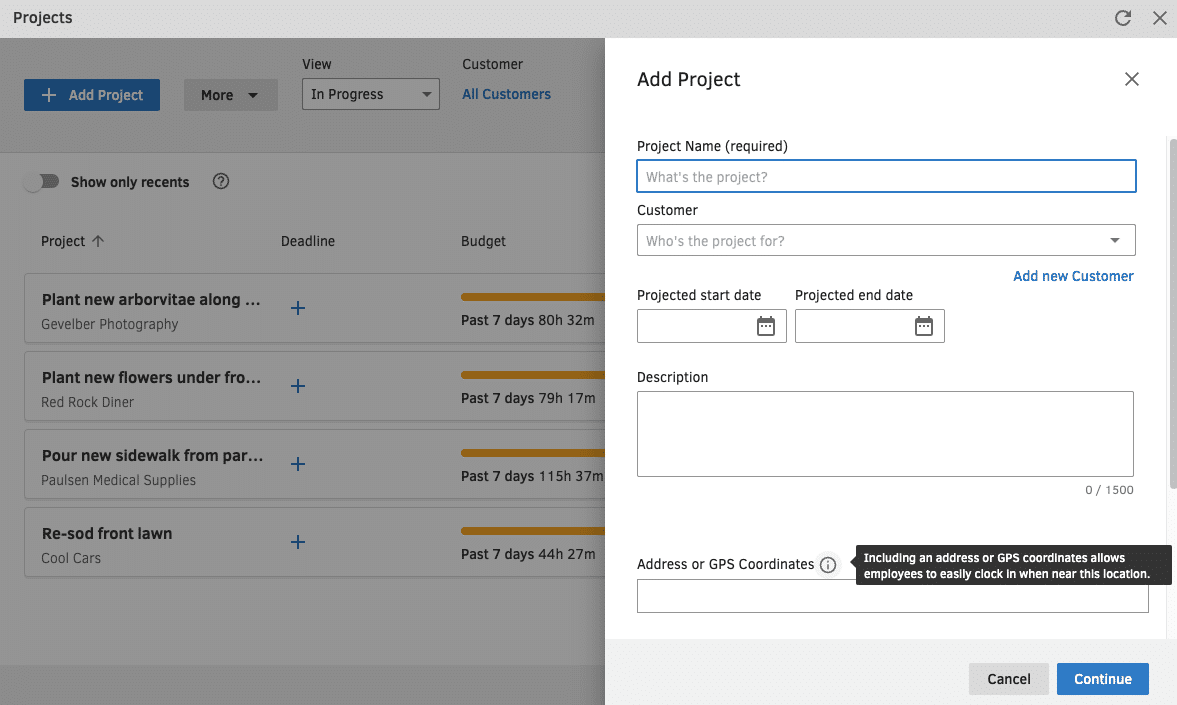Click the Projected end date field
Image resolution: width=1177 pixels, height=705 pixels.
click(869, 326)
